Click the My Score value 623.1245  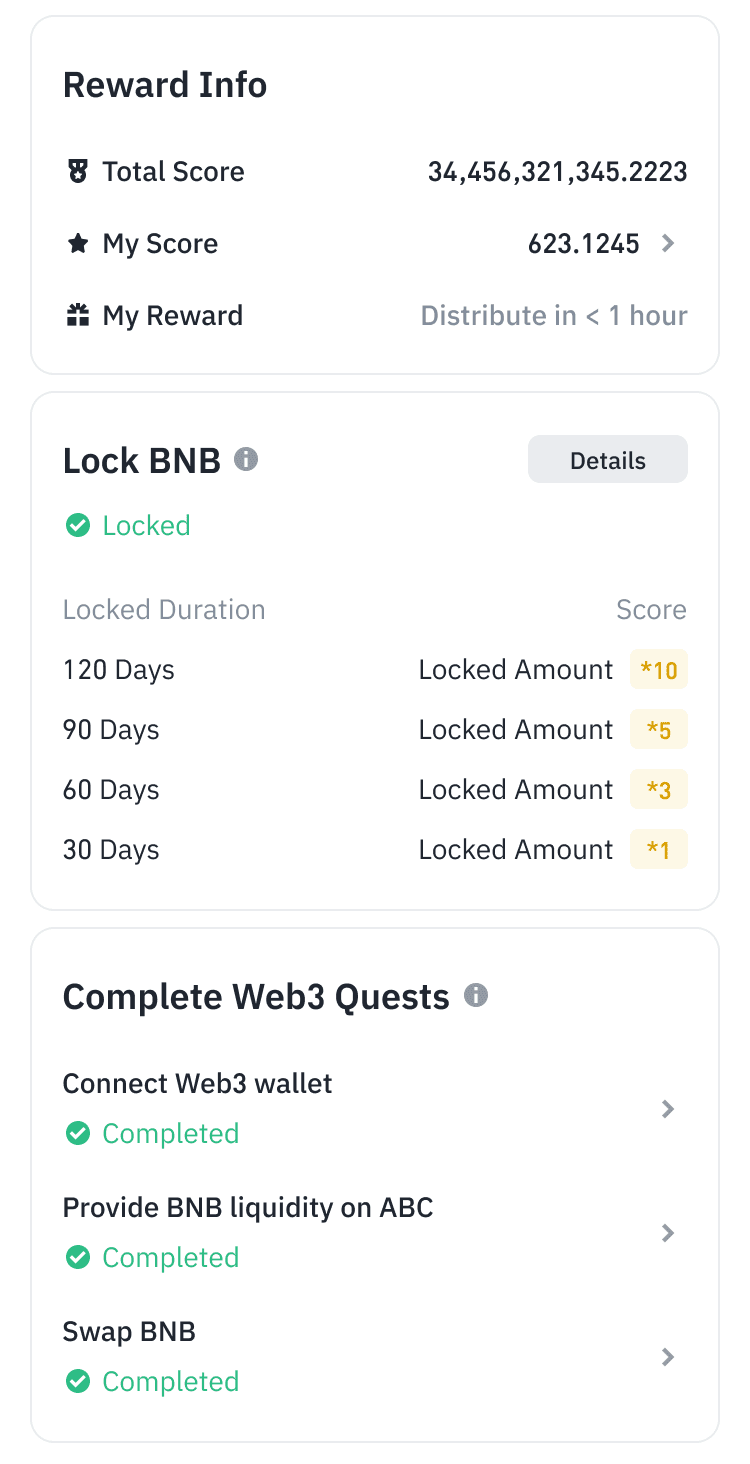584,244
